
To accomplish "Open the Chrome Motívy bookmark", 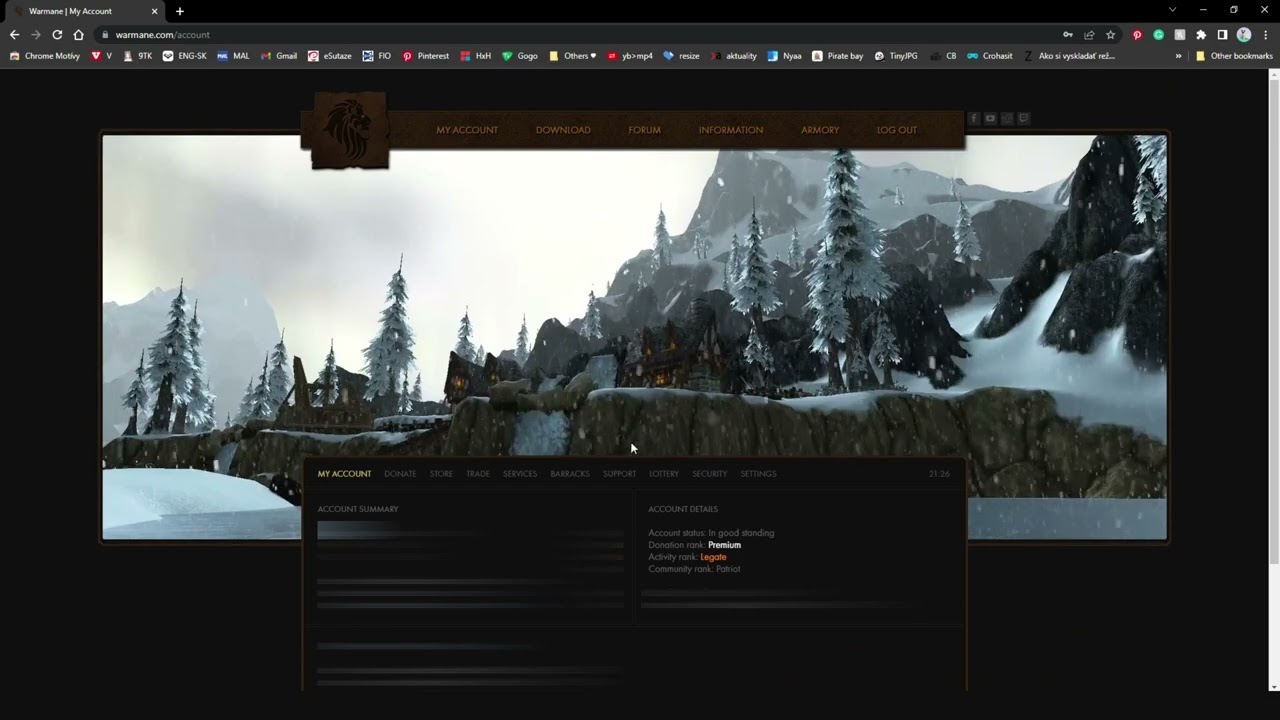I will [44, 56].
